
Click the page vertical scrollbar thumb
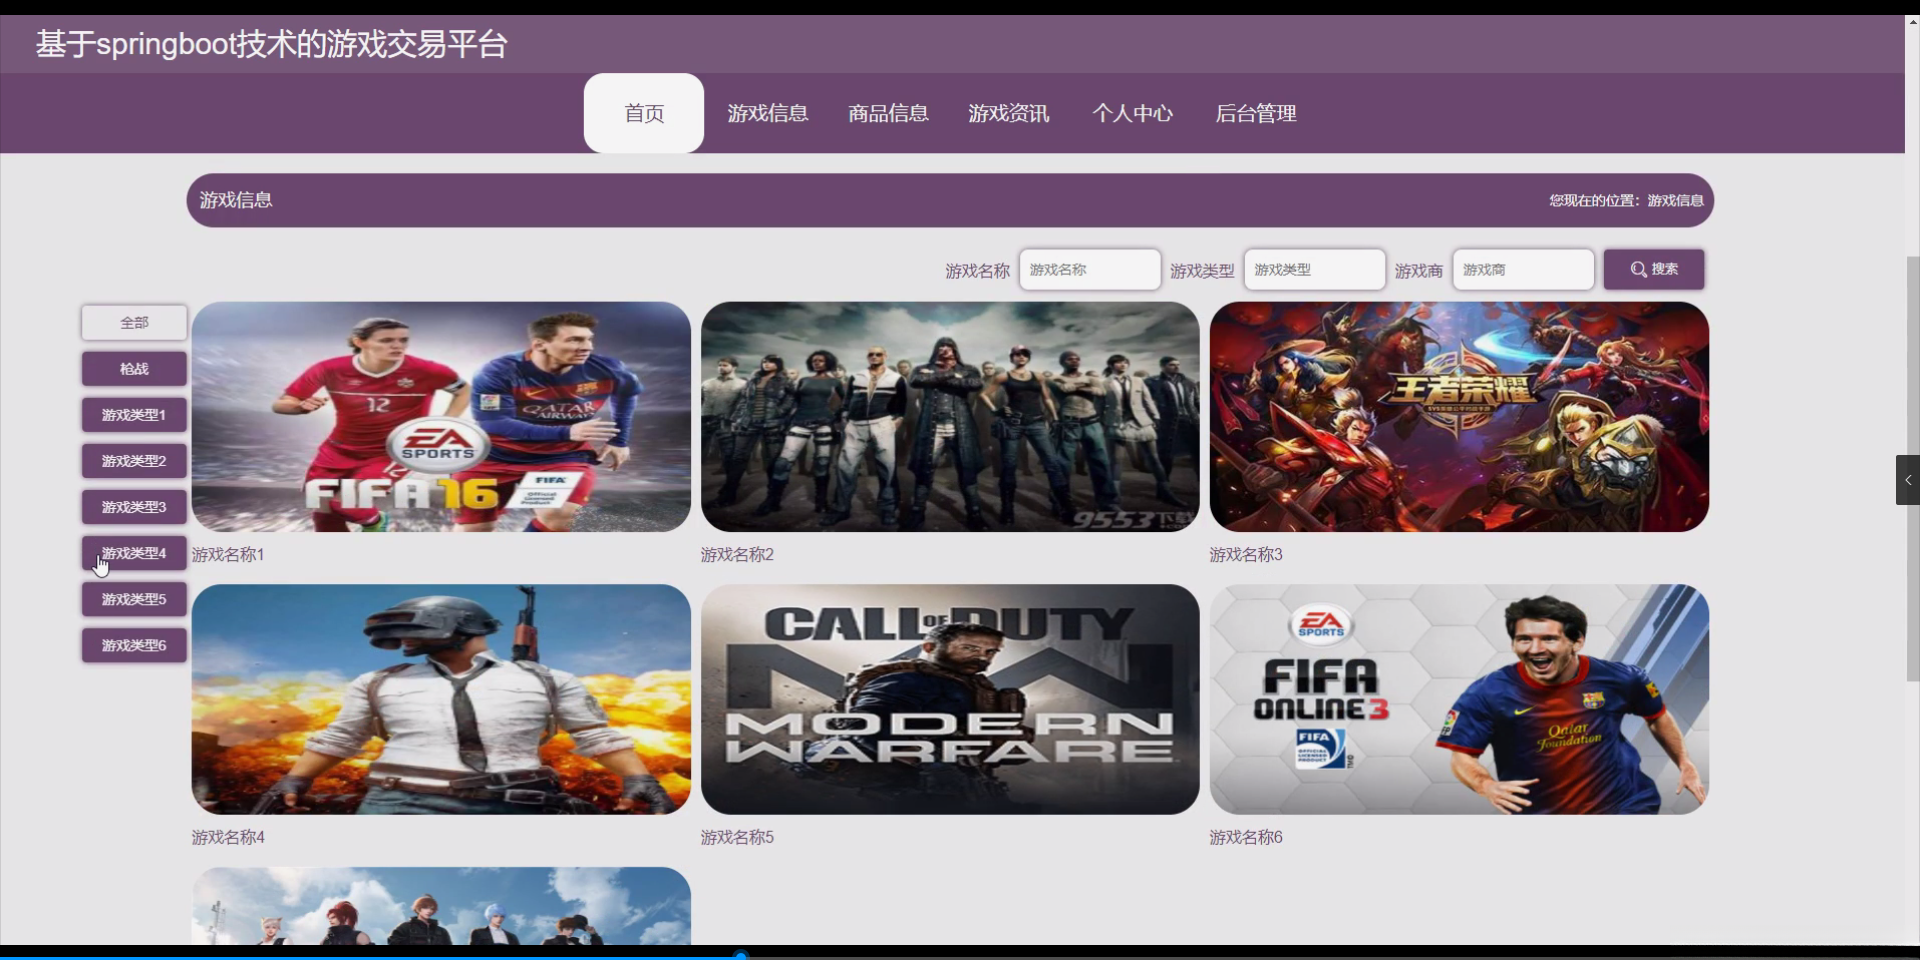(1913, 468)
